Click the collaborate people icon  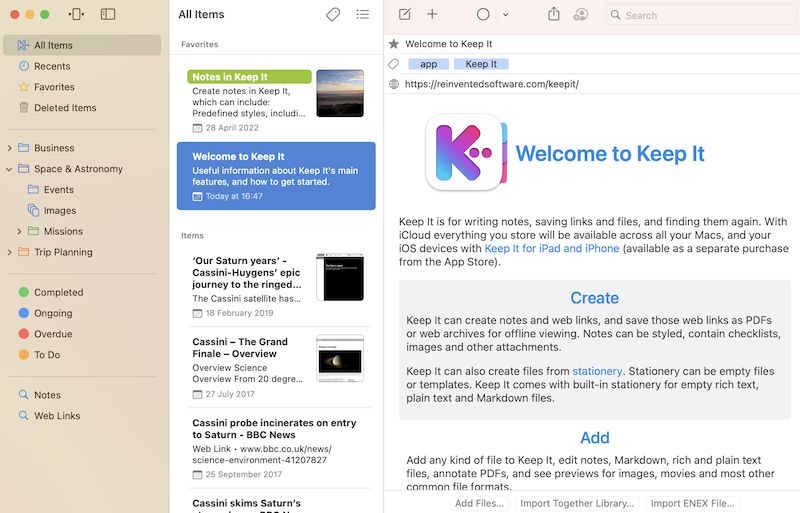click(581, 14)
